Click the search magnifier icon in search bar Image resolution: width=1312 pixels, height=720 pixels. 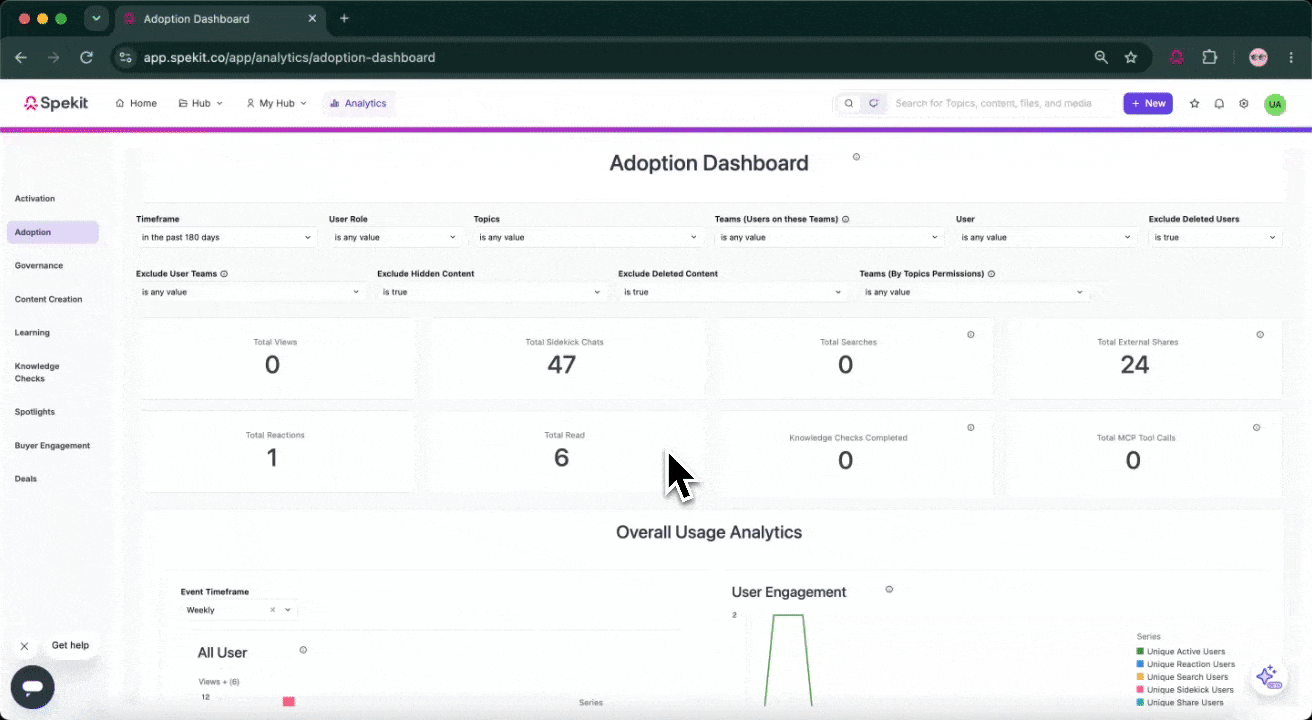point(849,103)
